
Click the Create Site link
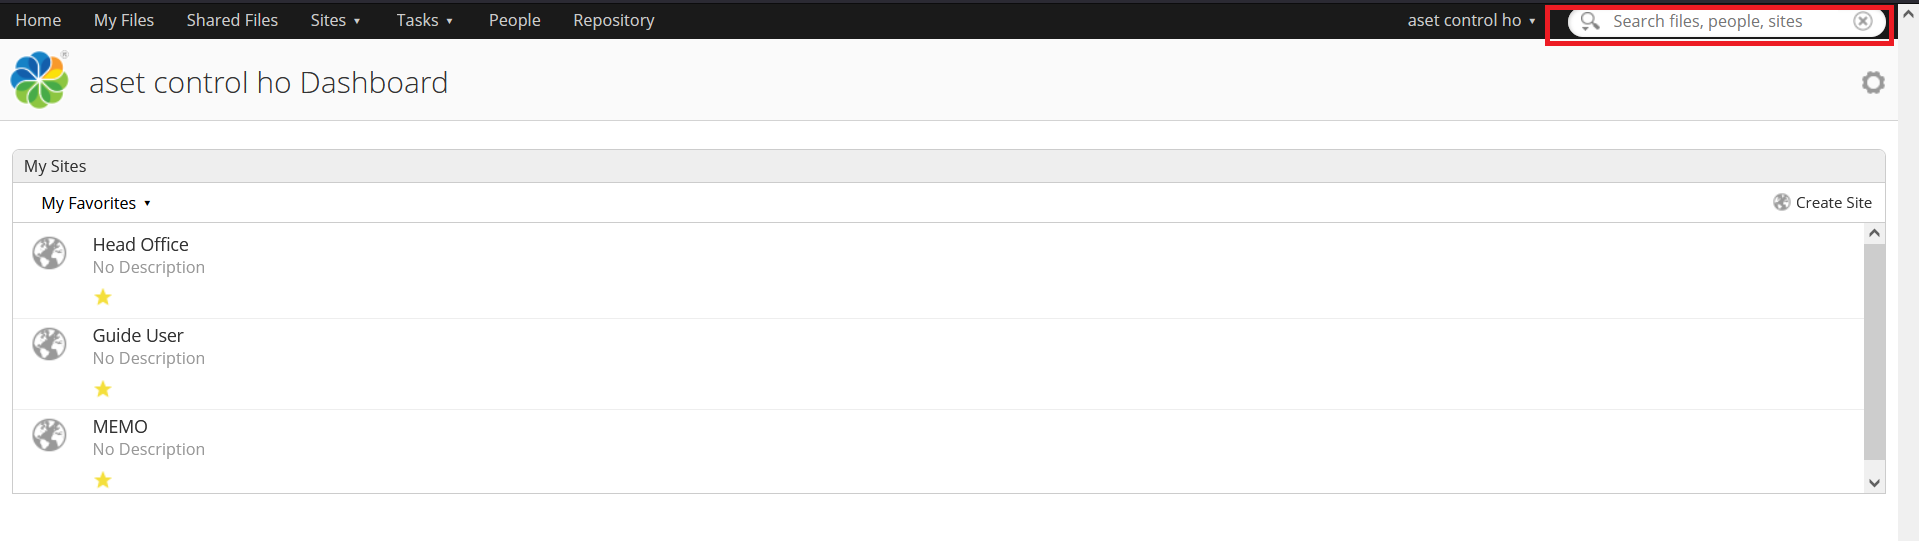(1833, 202)
